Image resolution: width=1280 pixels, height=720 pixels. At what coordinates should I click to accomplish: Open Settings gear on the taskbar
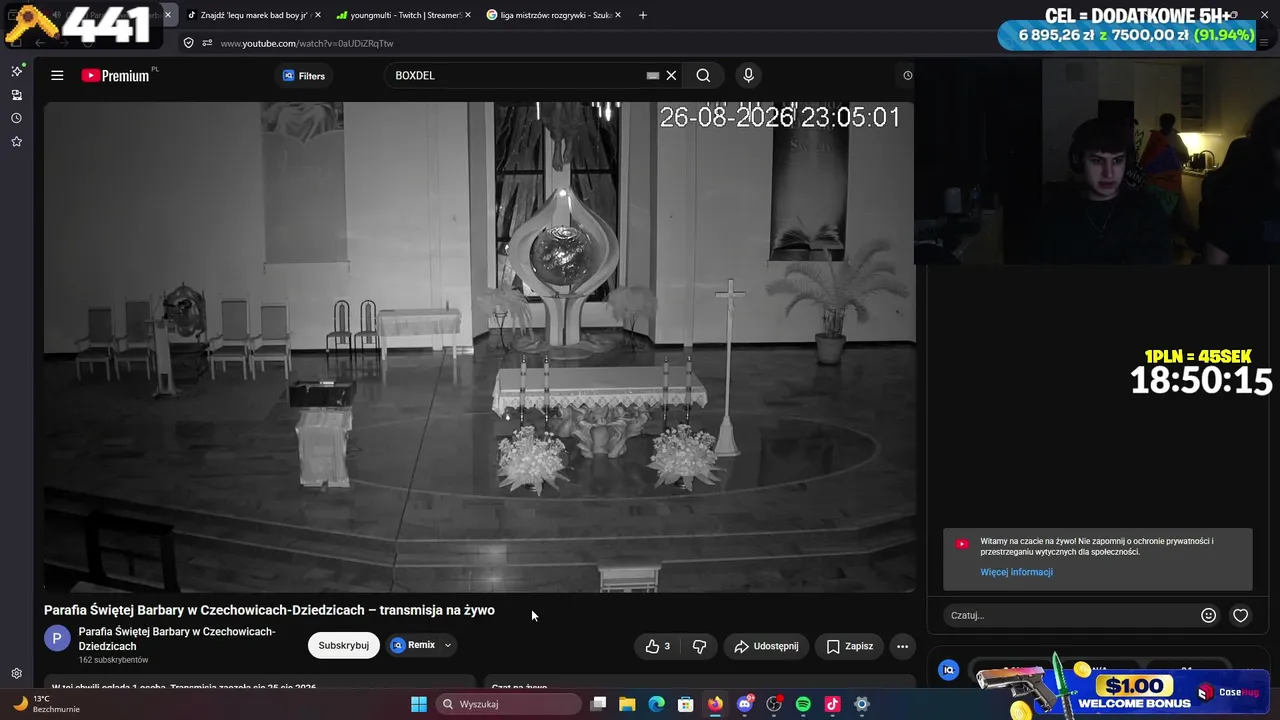[862, 704]
